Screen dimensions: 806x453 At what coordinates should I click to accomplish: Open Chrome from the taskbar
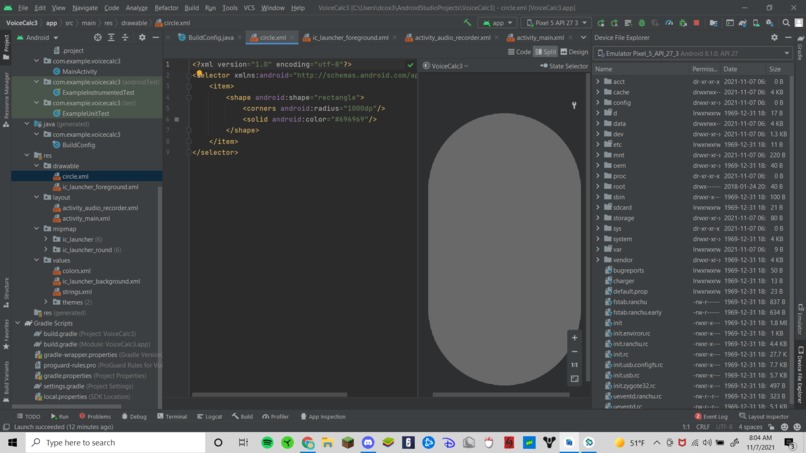[x=308, y=443]
